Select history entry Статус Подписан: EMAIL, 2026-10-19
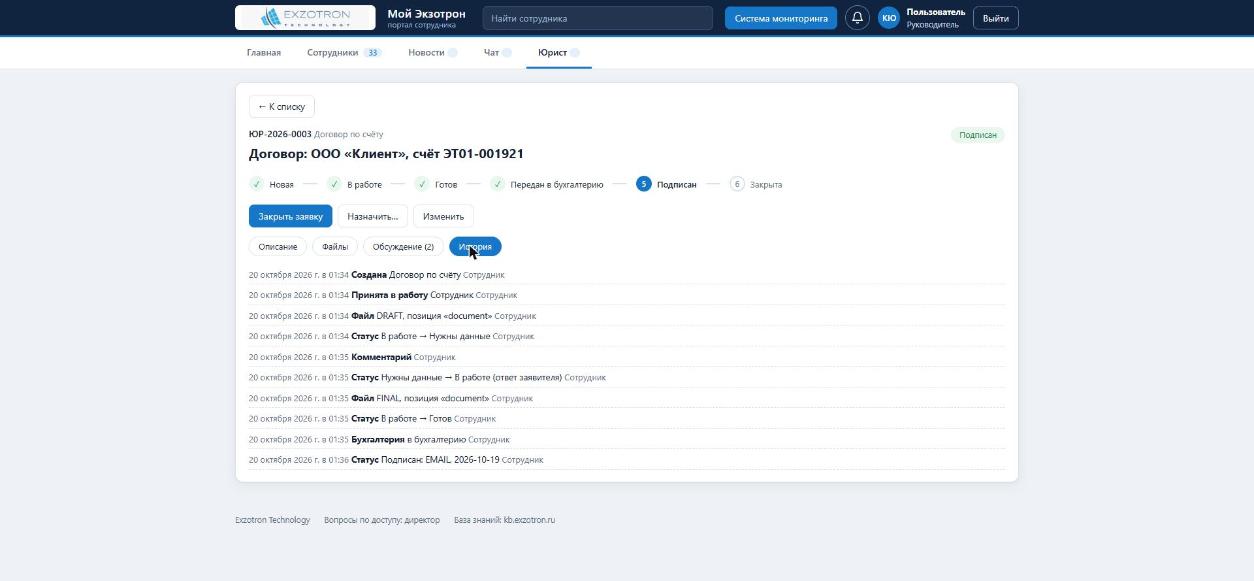1254x581 pixels. tap(627, 460)
